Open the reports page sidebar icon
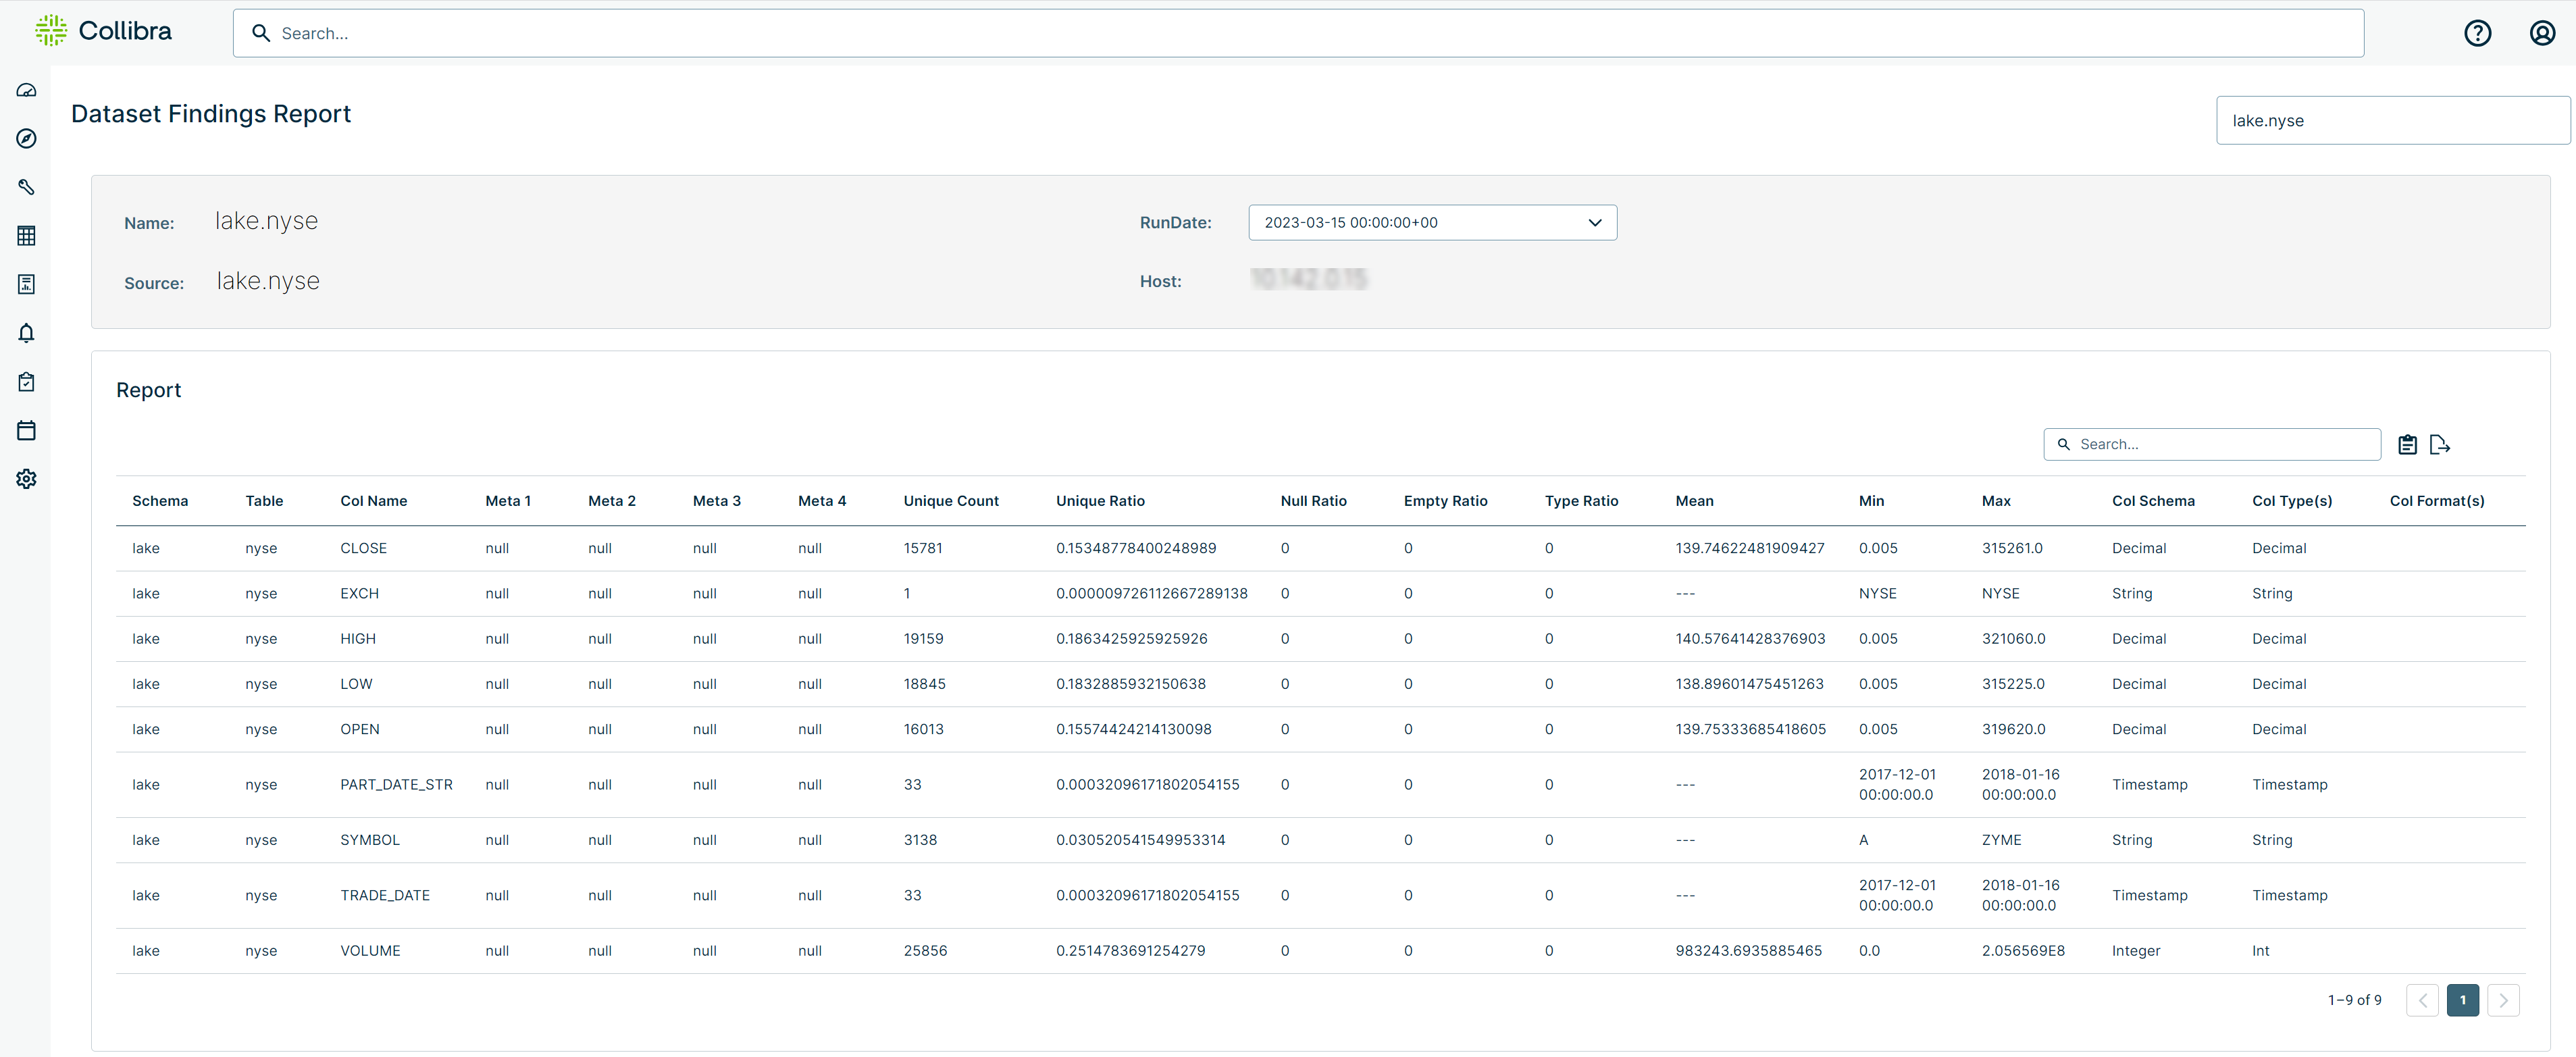 (27, 284)
